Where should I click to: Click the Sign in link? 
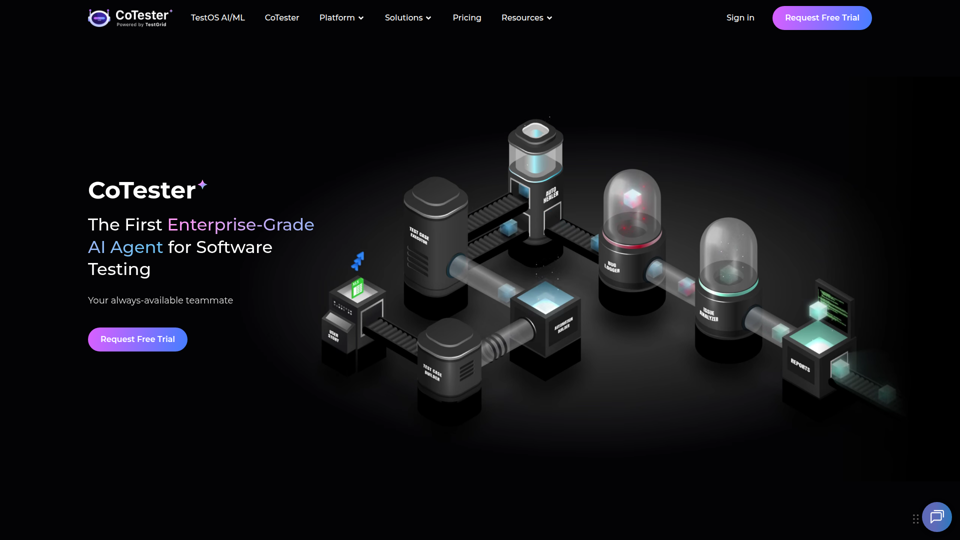[740, 18]
